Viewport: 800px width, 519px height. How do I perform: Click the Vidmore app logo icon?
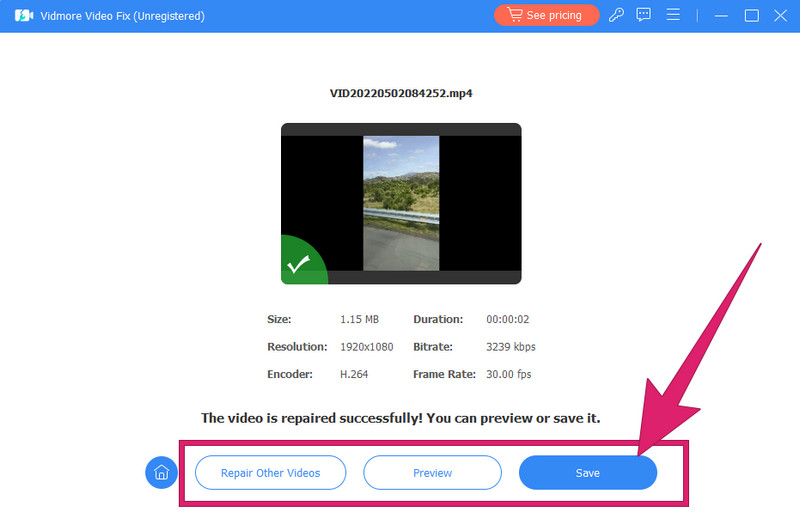click(24, 16)
